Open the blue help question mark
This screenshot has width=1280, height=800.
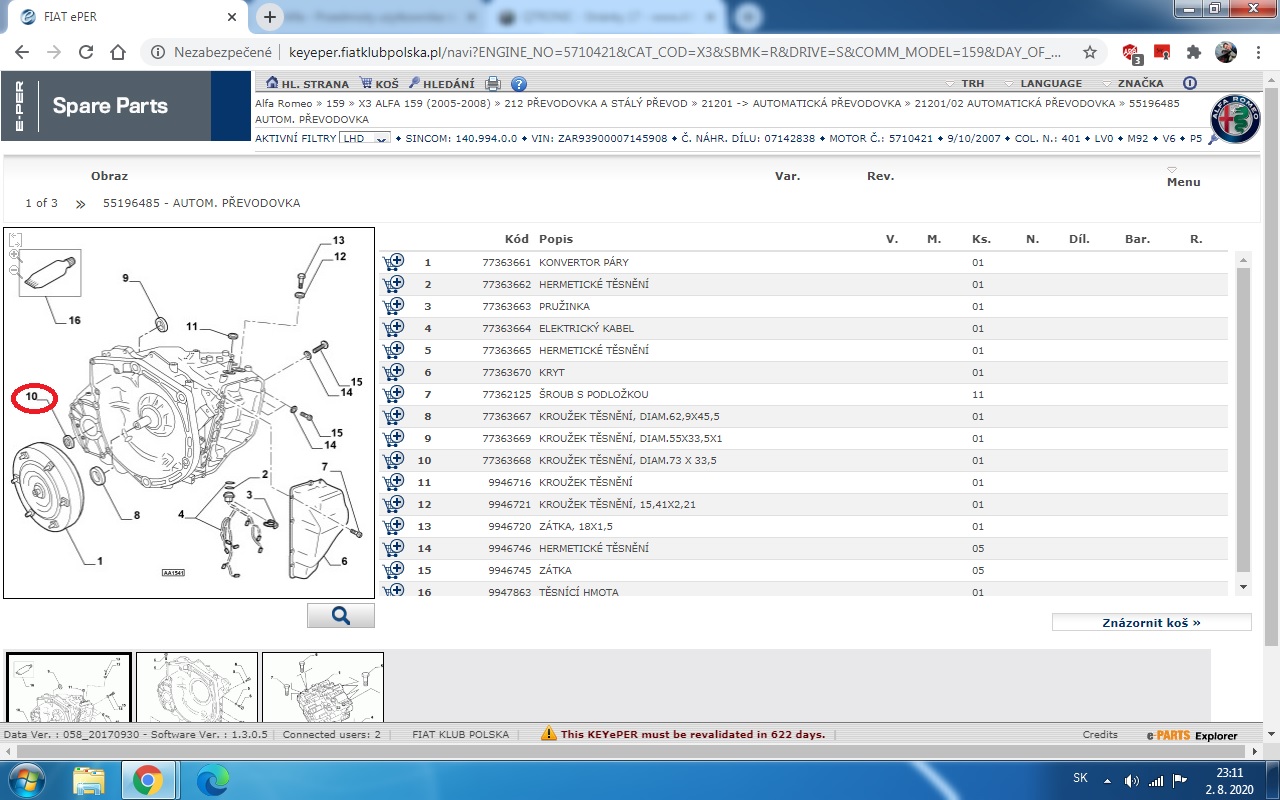click(519, 84)
